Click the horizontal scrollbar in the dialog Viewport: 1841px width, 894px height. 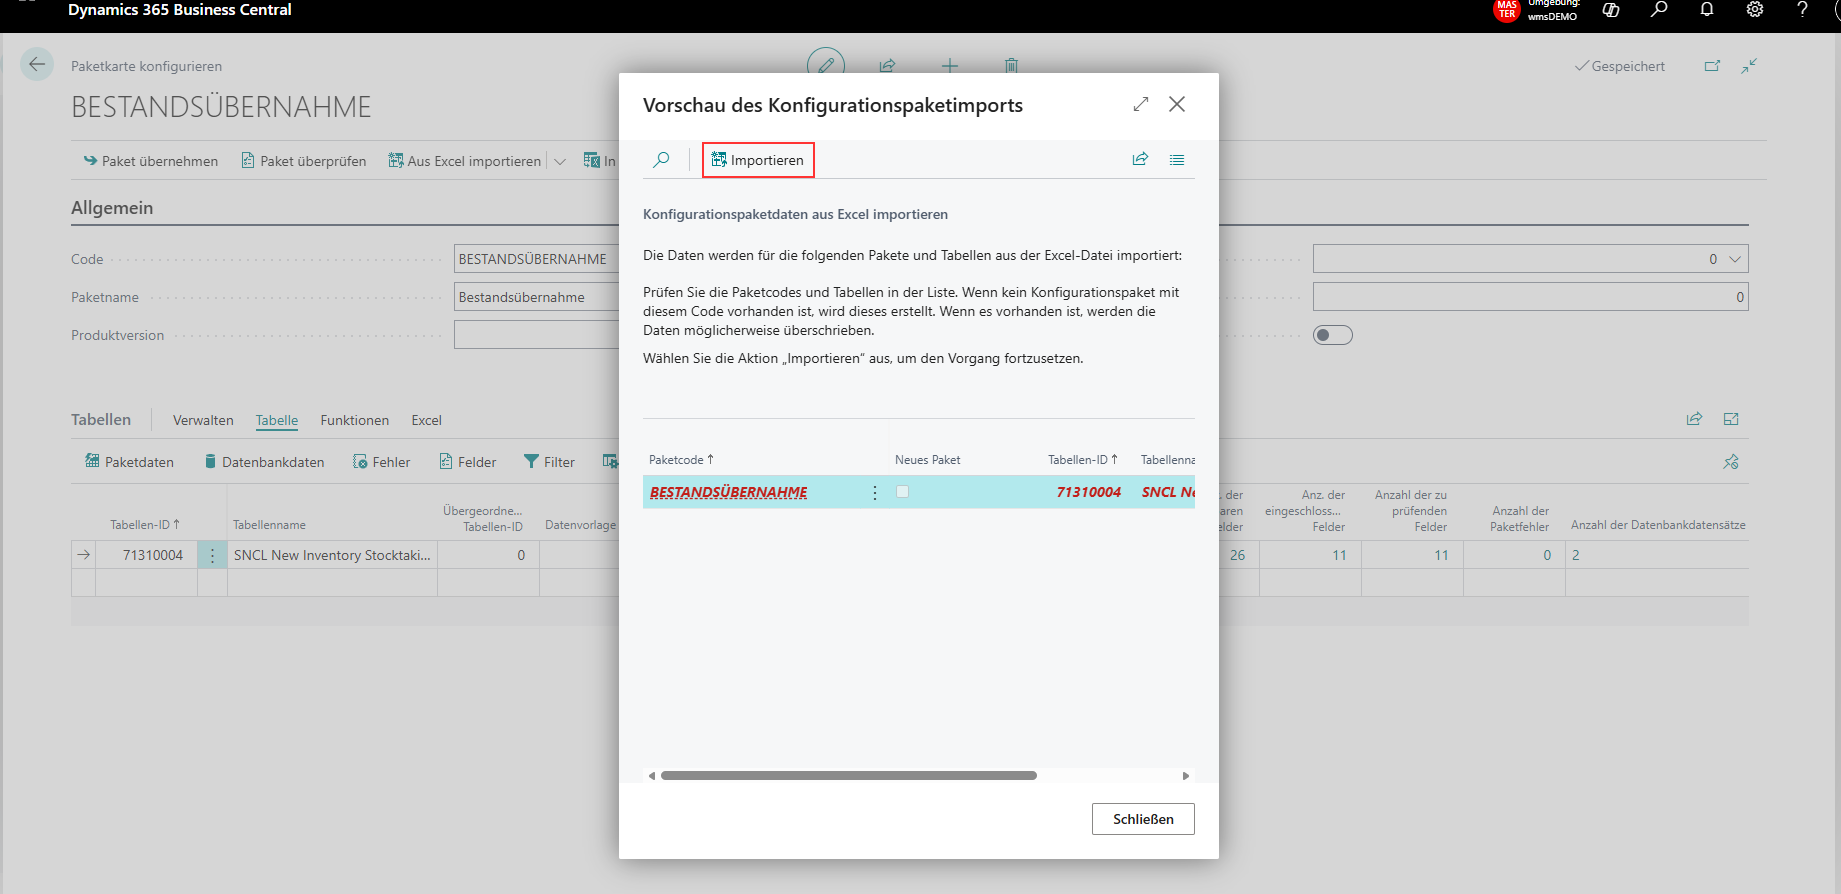[849, 775]
